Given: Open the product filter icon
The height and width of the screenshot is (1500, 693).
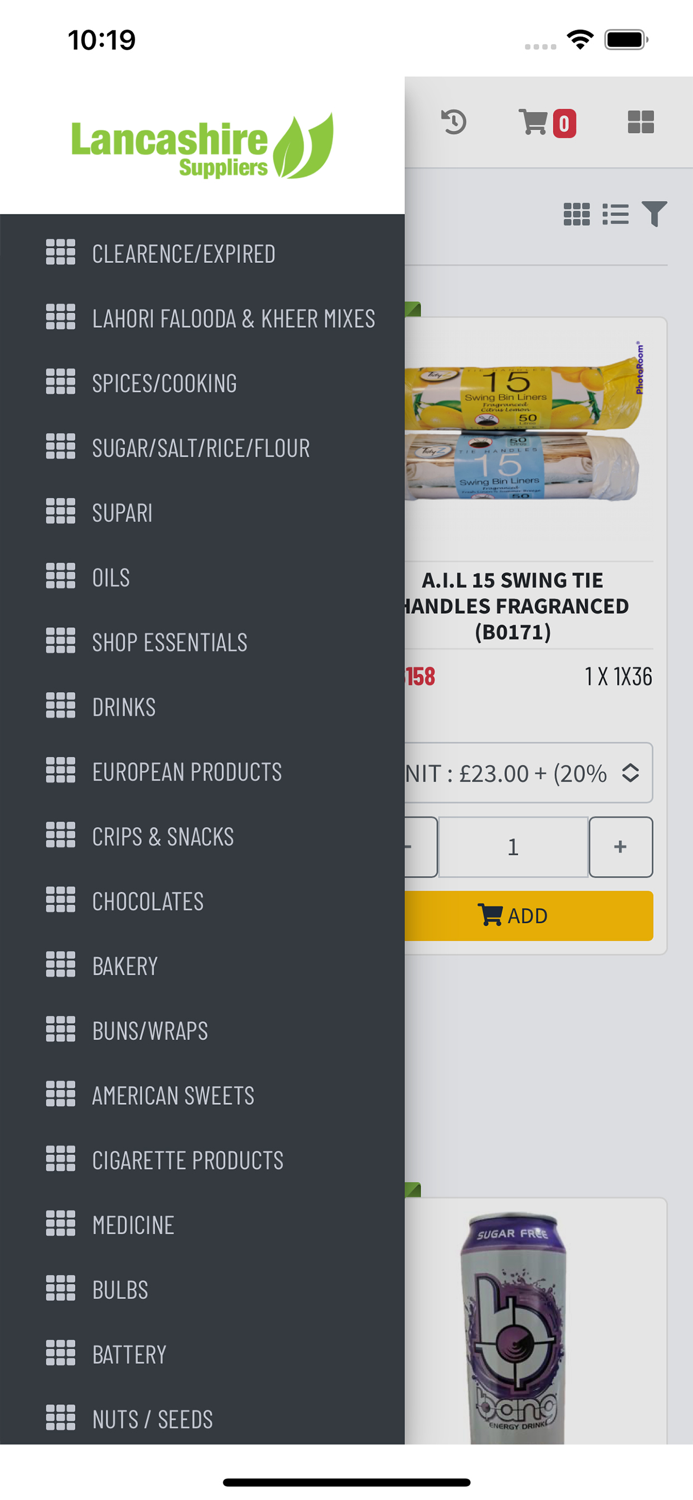Looking at the screenshot, I should 654,214.
